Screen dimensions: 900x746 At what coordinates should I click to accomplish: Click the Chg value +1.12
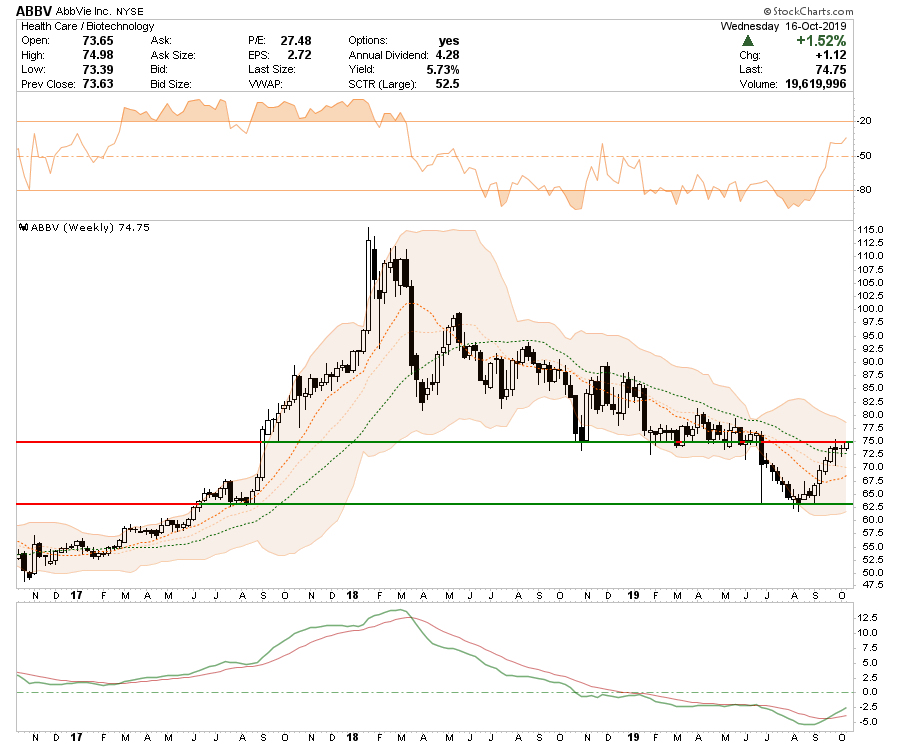[831, 55]
